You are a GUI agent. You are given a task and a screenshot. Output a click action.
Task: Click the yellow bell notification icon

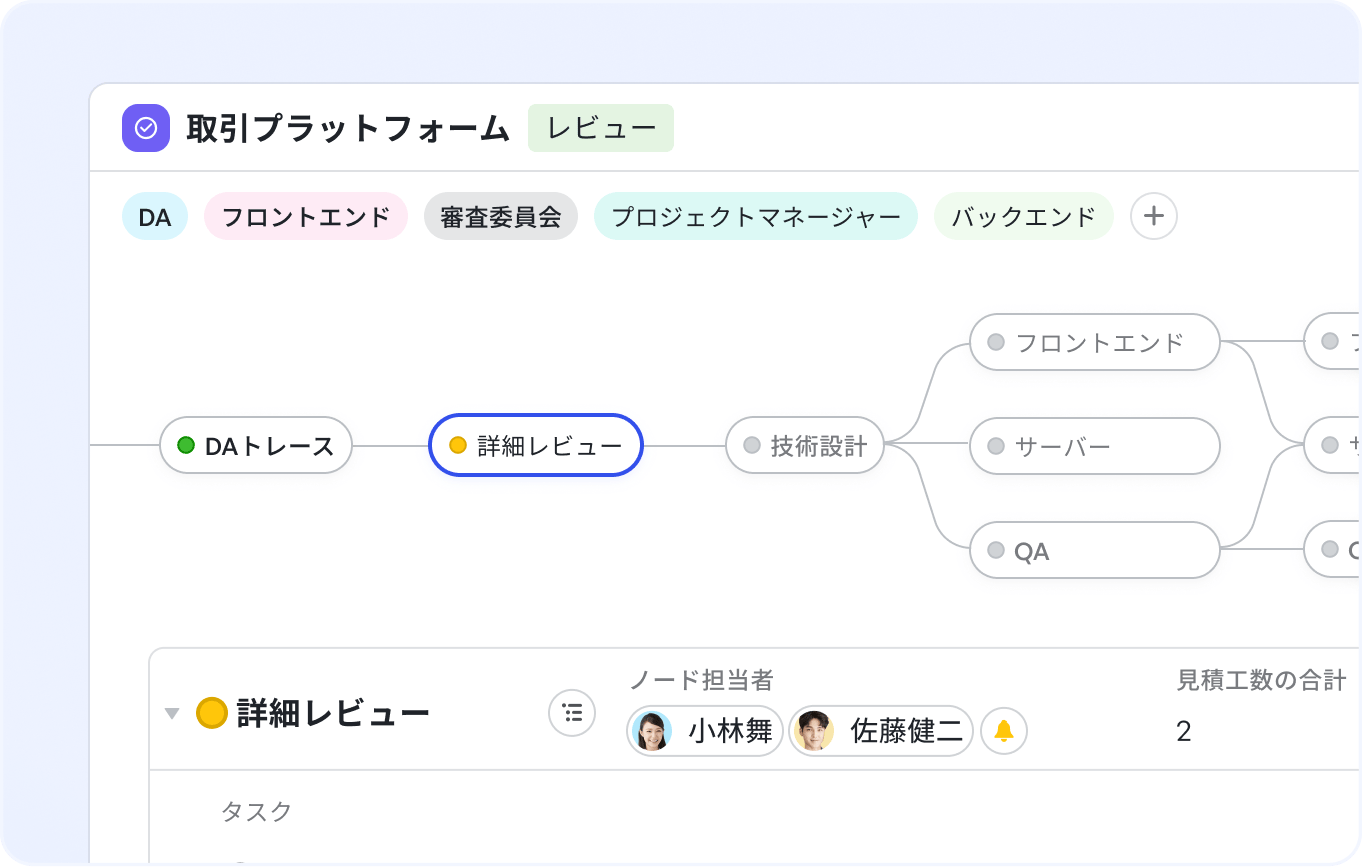point(1003,732)
